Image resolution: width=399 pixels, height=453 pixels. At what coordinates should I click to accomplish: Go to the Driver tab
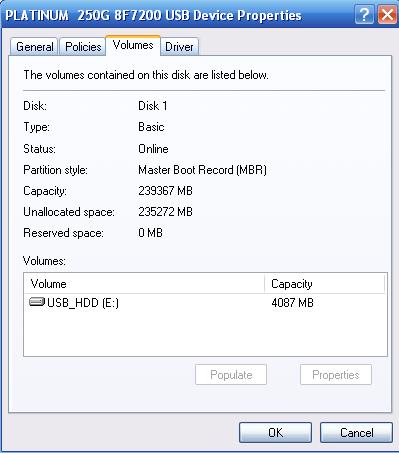(179, 47)
